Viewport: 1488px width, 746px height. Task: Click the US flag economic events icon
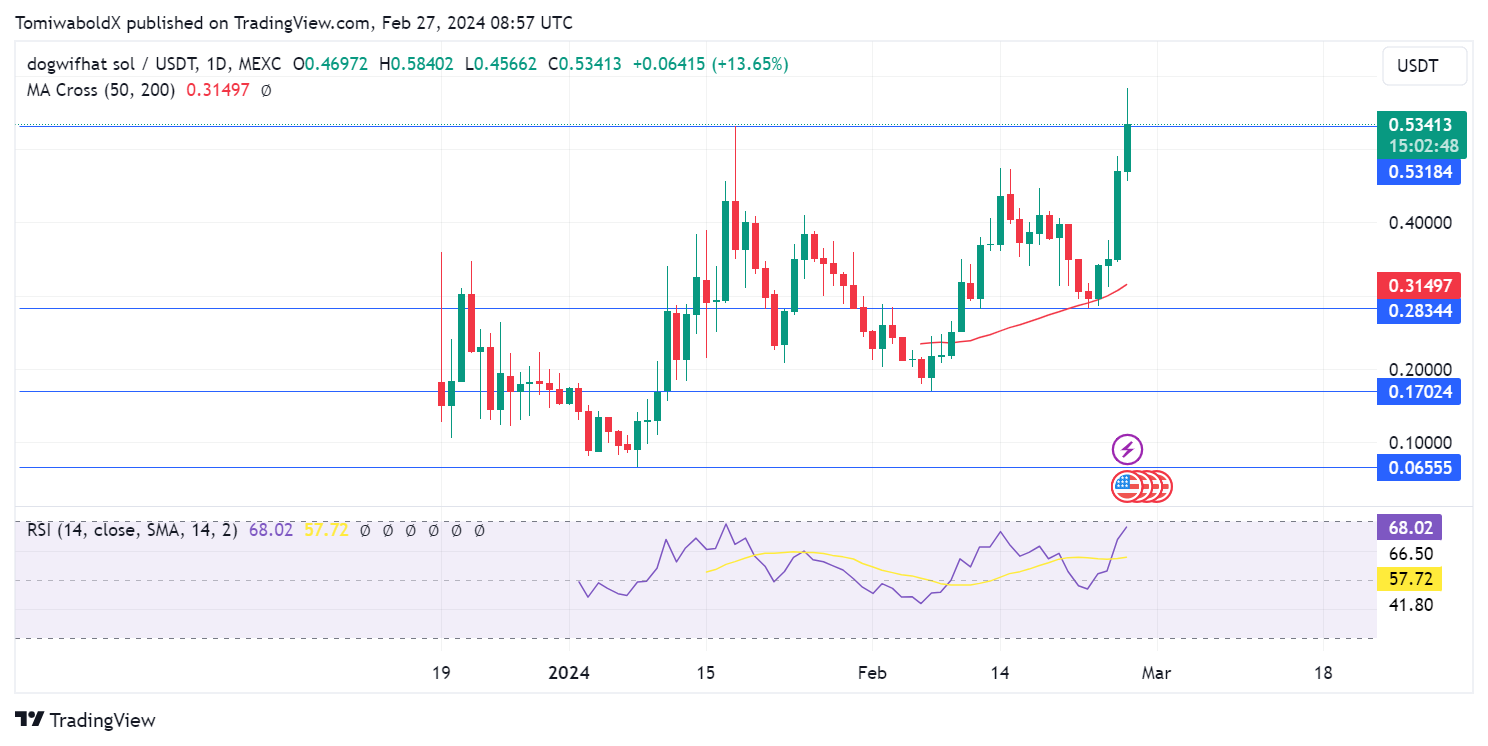[1143, 486]
